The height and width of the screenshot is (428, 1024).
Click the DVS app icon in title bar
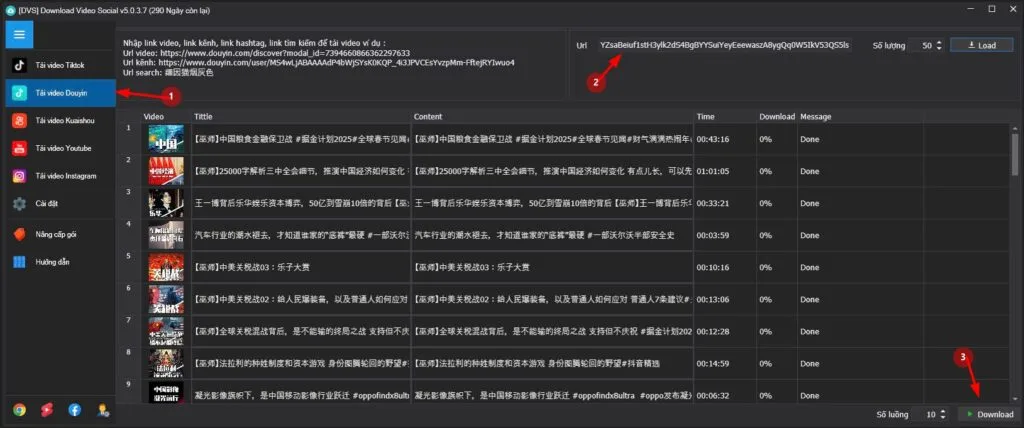click(x=10, y=10)
